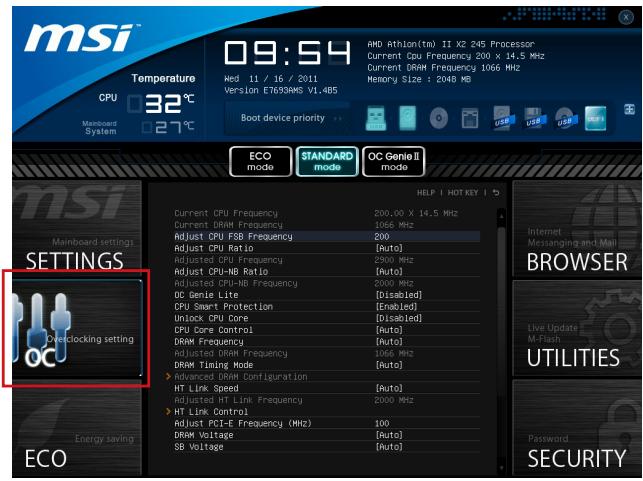Open the SETTINGS mainboard panel
Viewport: 643px width, 481px height.
pos(77,228)
